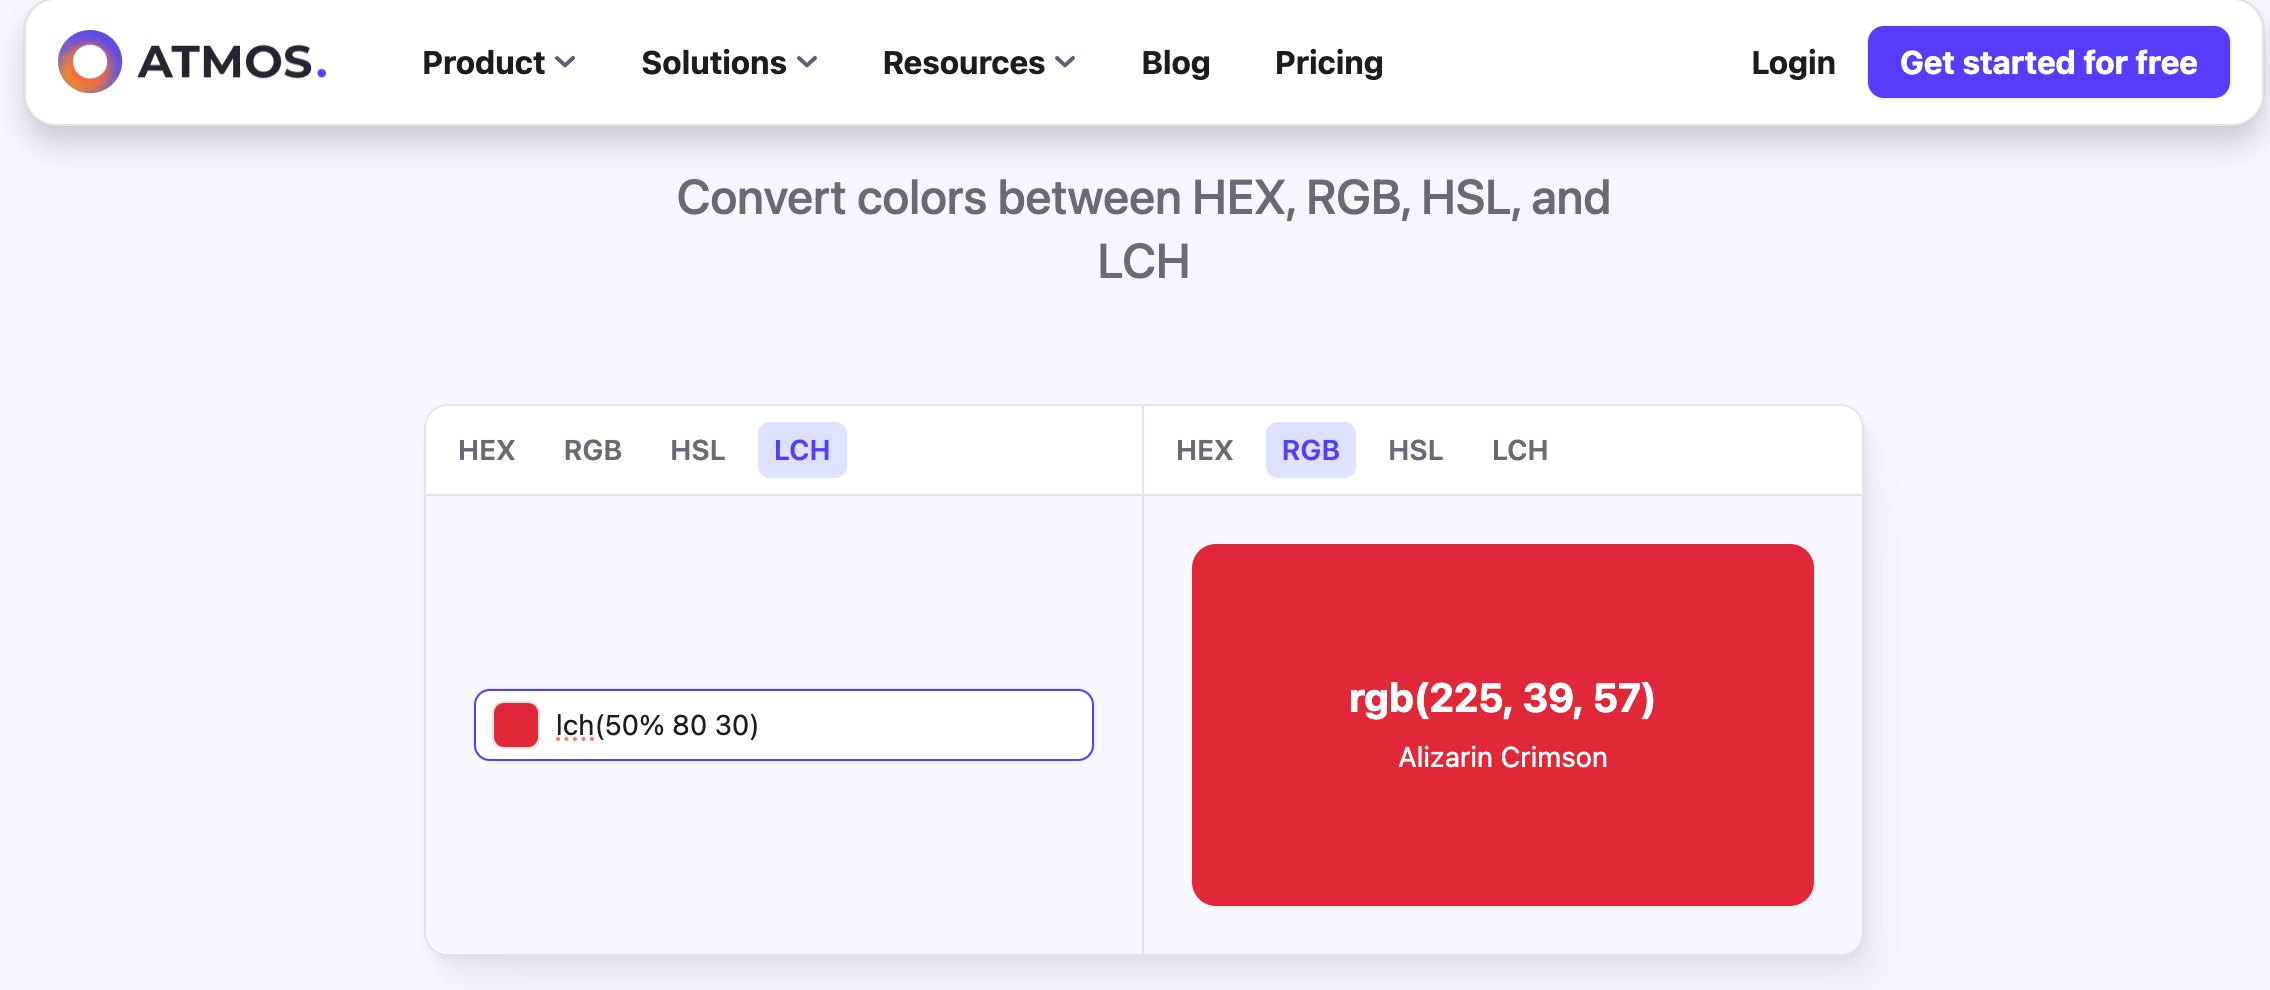Switch input panel to HSL format
Image resolution: width=2270 pixels, height=990 pixels.
coord(697,450)
